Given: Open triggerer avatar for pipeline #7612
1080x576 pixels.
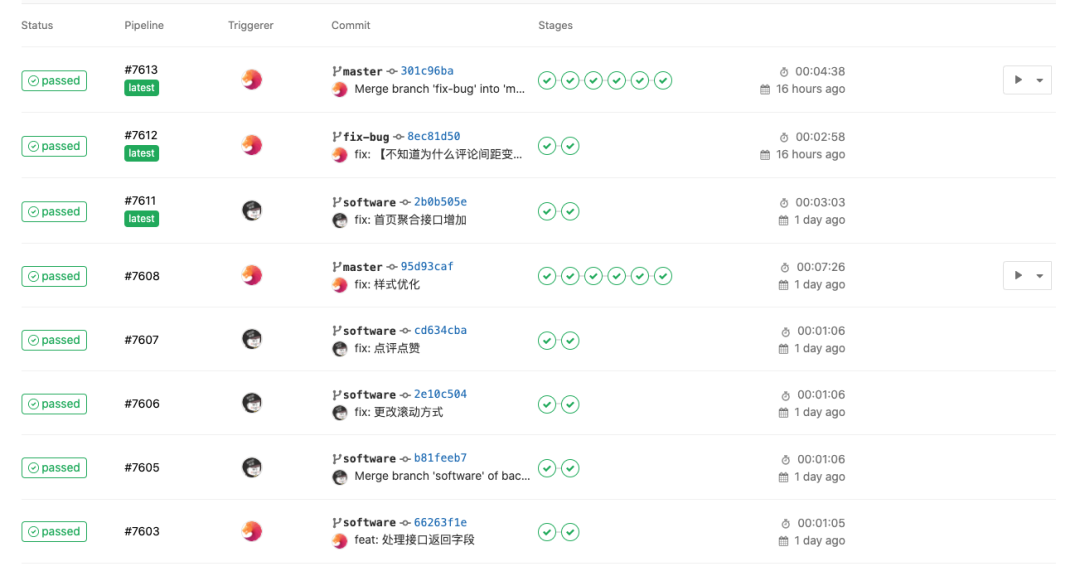Looking at the screenshot, I should tap(252, 145).
